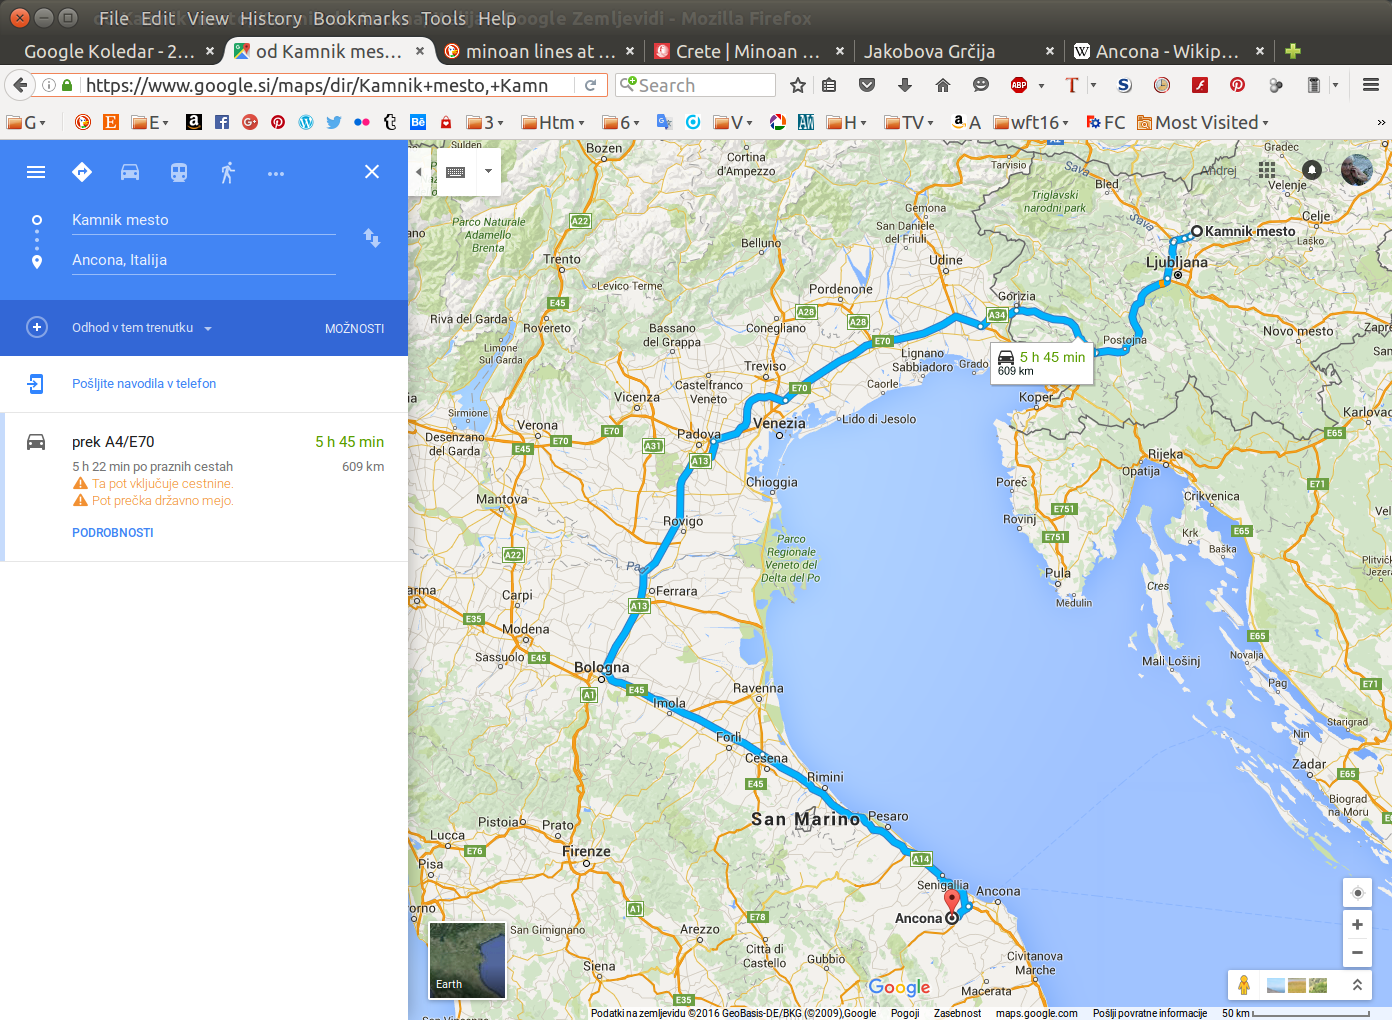Click Pošlji povratne informacije link
Image resolution: width=1392 pixels, height=1020 pixels.
click(1150, 1013)
